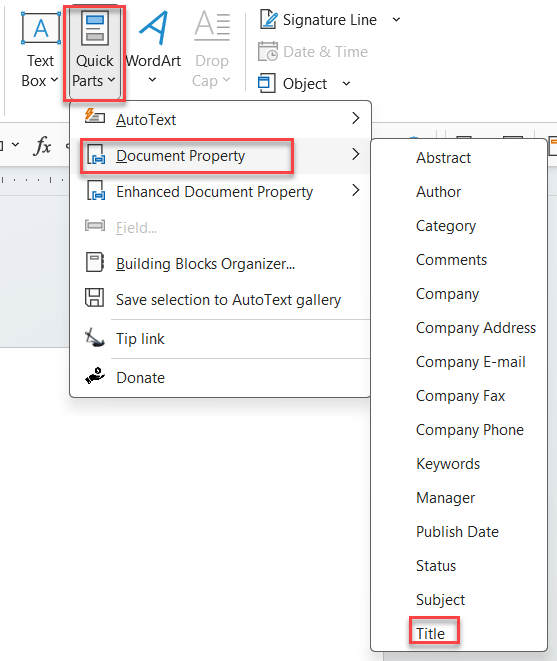This screenshot has height=661, width=557.
Task: Expand the AutoText submenu arrow
Action: tap(355, 118)
